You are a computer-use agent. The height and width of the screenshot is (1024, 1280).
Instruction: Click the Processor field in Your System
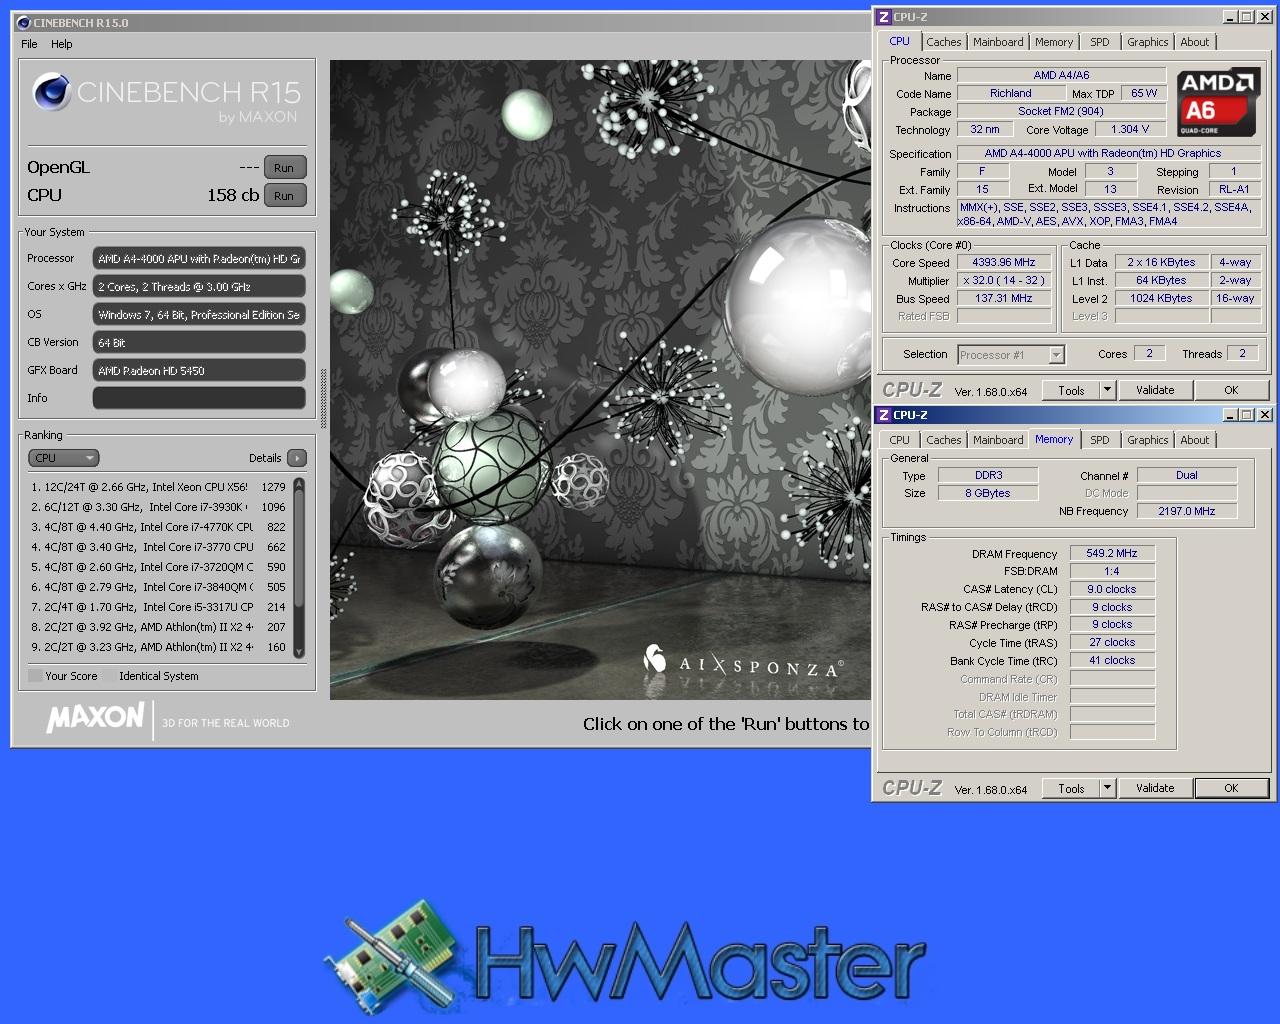coord(199,258)
